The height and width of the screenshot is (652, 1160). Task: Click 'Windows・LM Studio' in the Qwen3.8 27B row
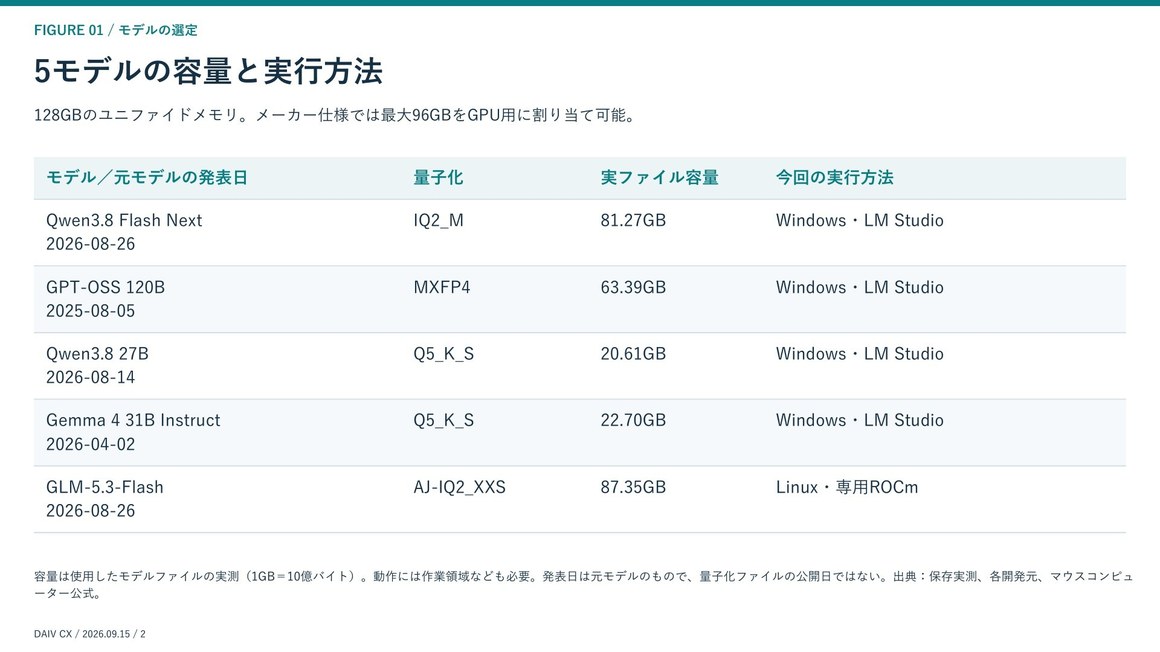[860, 354]
